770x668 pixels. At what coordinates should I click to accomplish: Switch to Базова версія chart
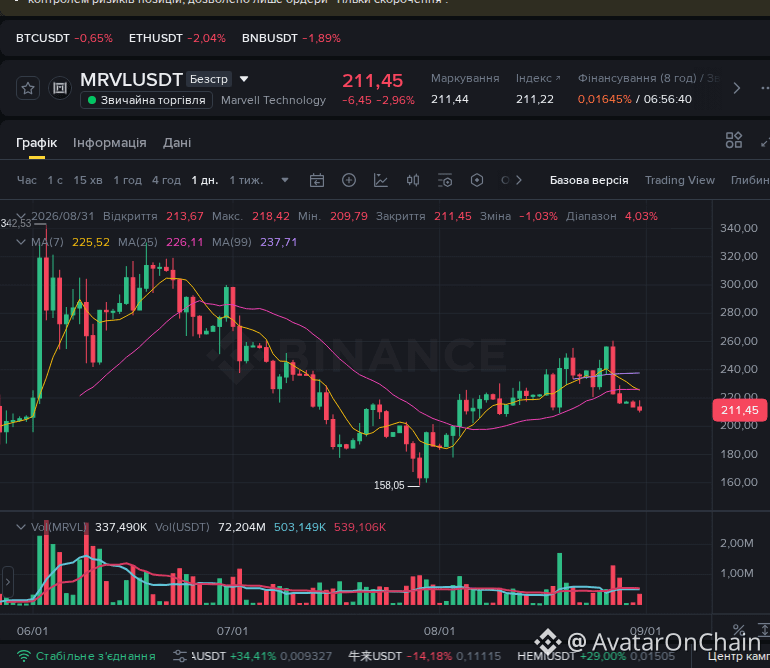(589, 180)
